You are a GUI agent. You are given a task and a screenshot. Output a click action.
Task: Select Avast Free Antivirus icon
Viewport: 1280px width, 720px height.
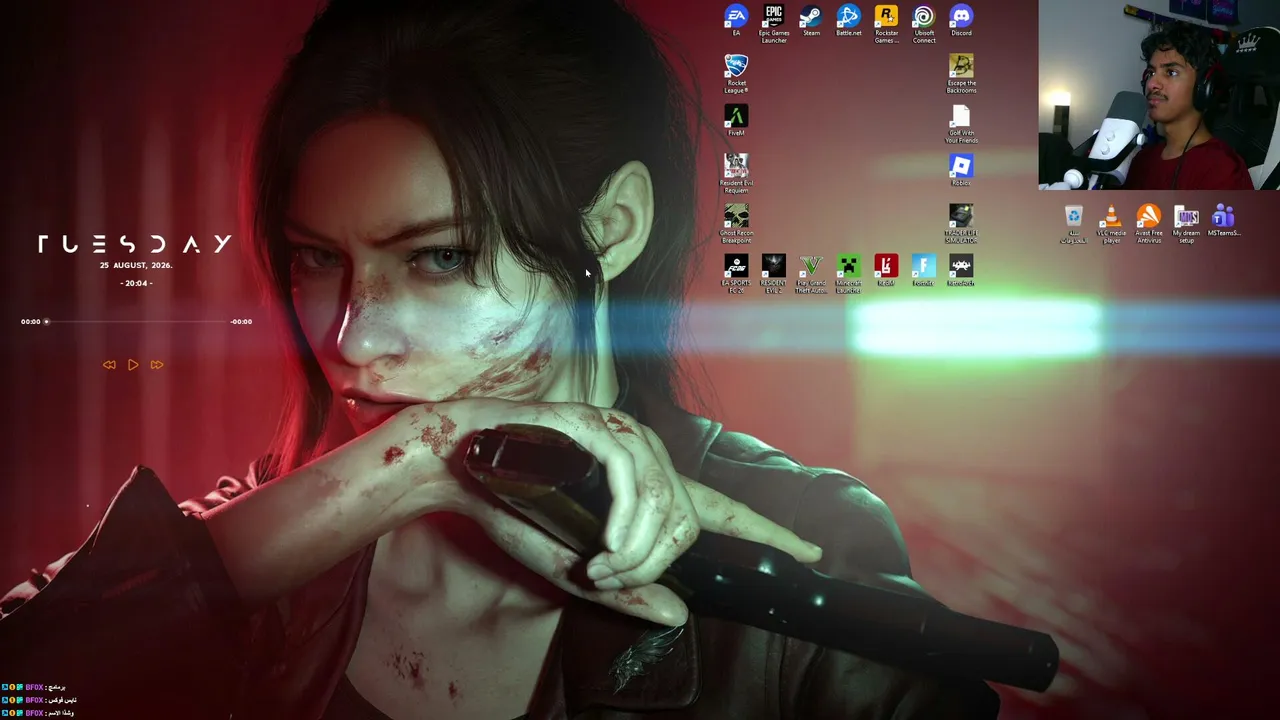tap(1149, 225)
